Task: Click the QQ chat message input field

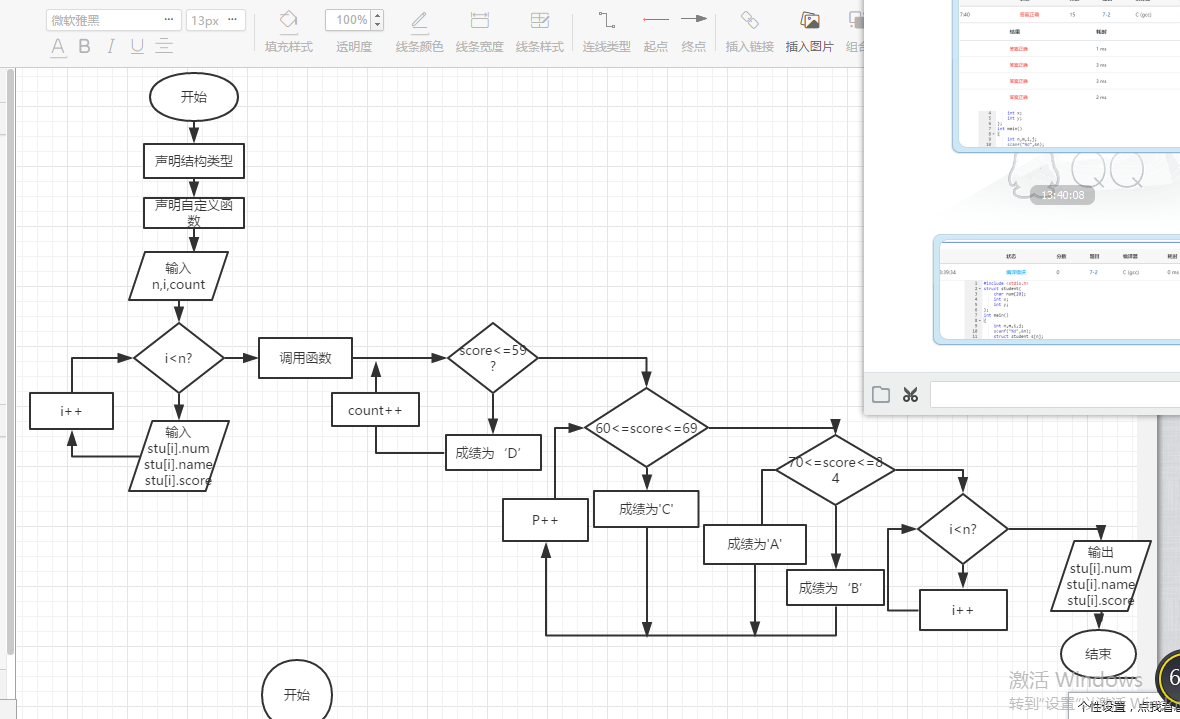Action: tap(1055, 395)
